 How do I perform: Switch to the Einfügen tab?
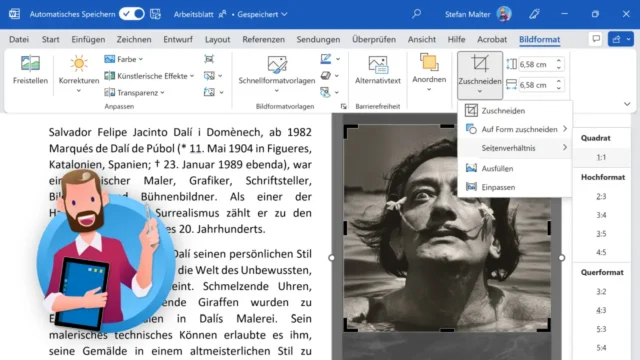point(88,40)
